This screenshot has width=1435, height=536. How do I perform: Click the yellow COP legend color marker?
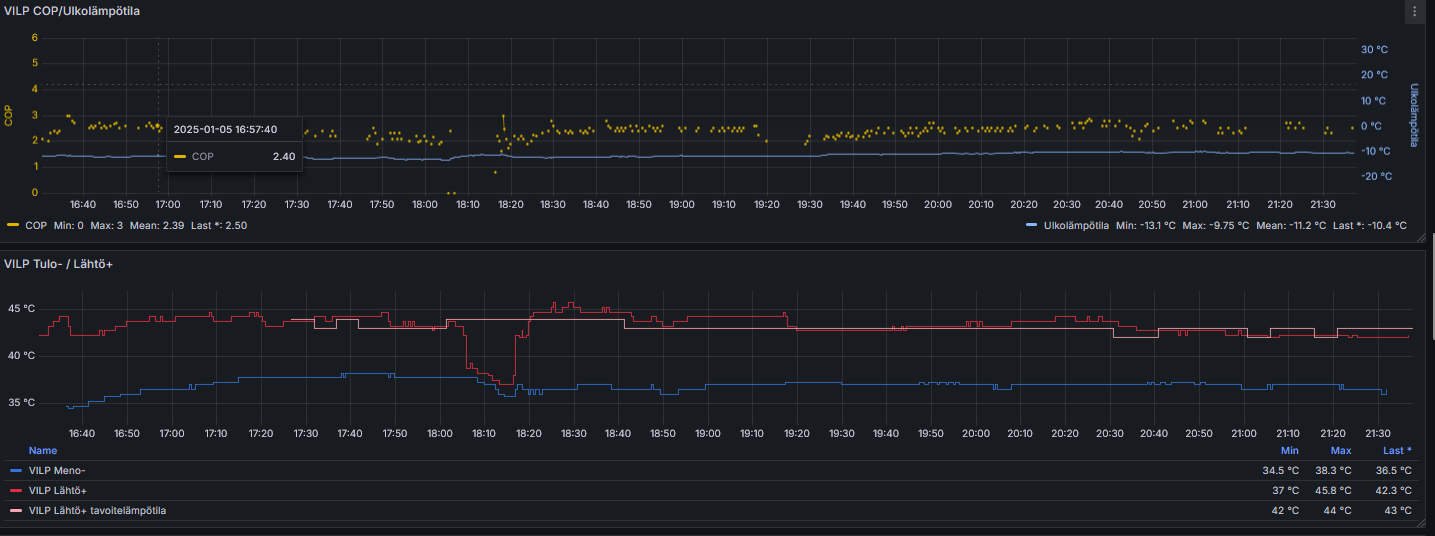(13, 226)
